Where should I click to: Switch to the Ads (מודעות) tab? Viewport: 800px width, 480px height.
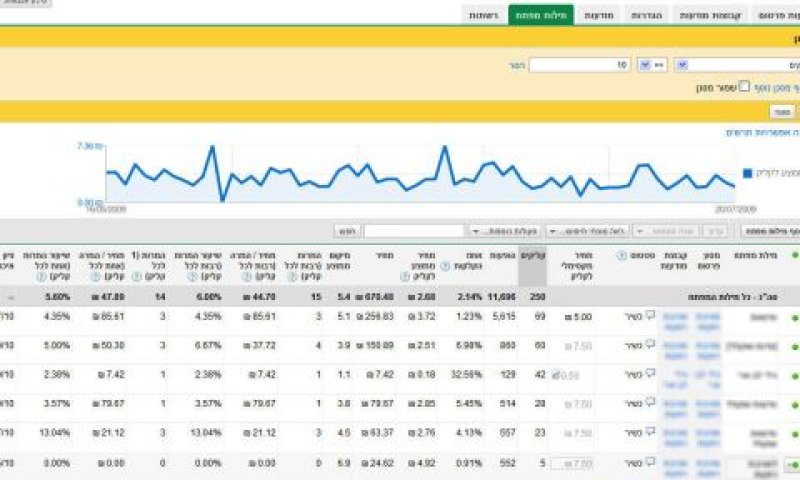pos(598,15)
